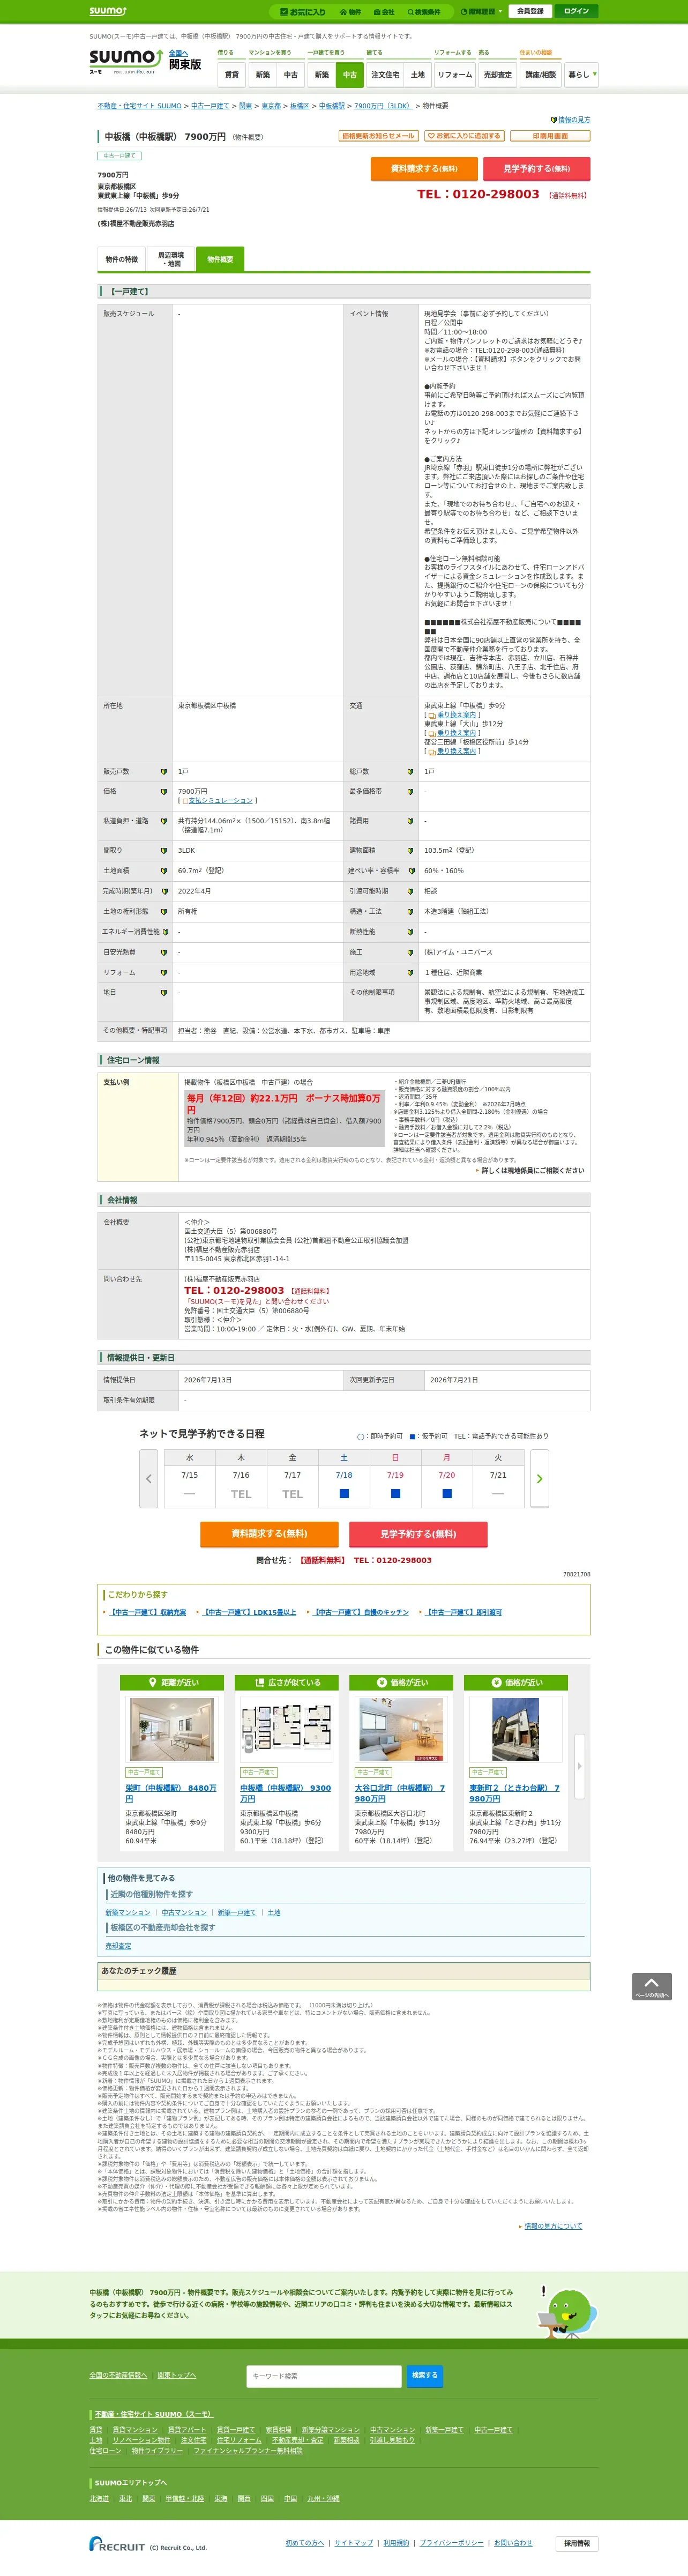The image size is (688, 2576).
Task: Click the ページの先頭へ back-to-top button
Action: [x=651, y=1987]
